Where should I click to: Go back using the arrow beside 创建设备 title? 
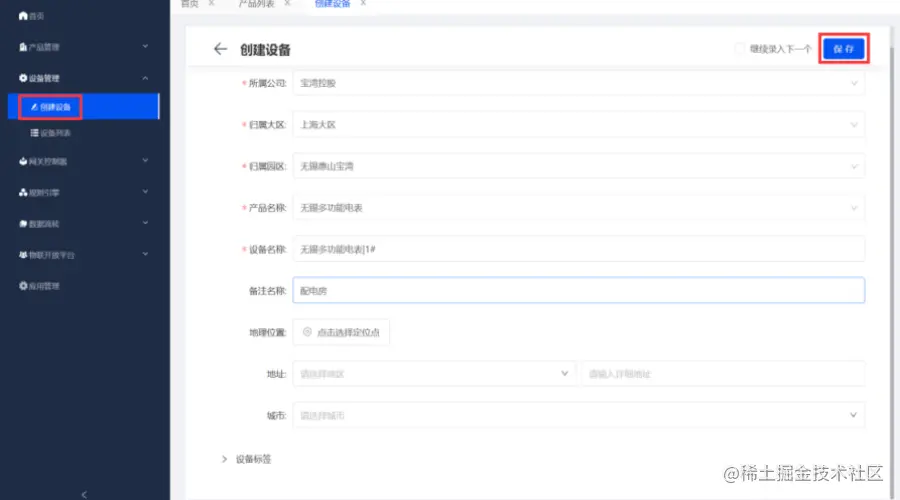(220, 49)
